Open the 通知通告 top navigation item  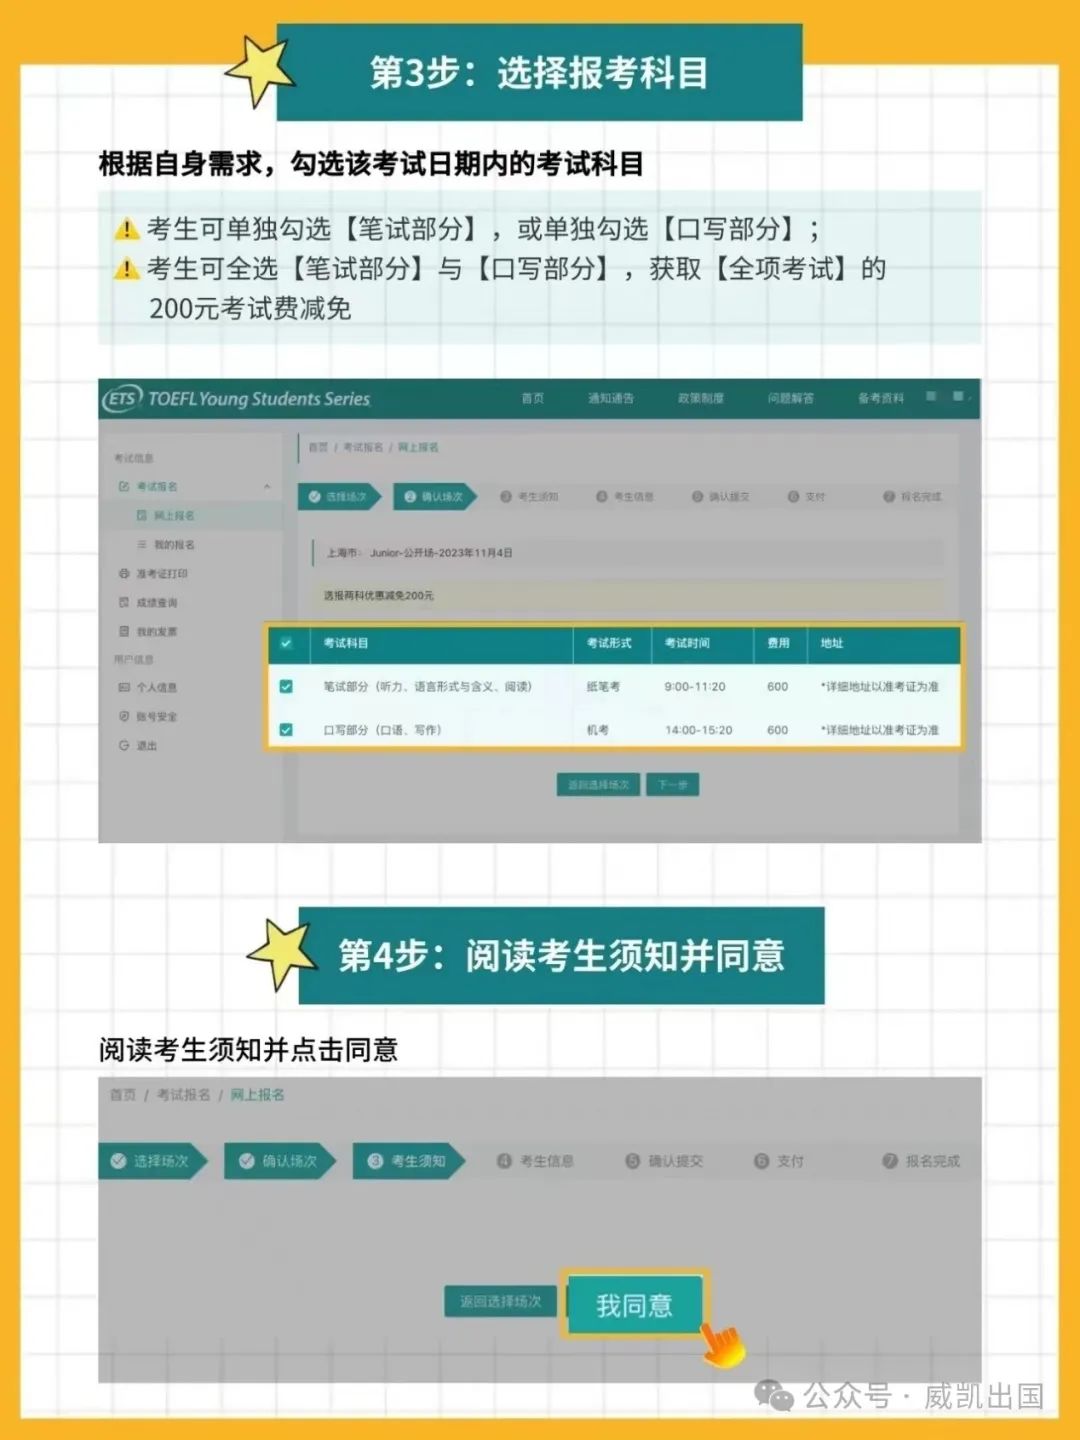[x=610, y=398]
